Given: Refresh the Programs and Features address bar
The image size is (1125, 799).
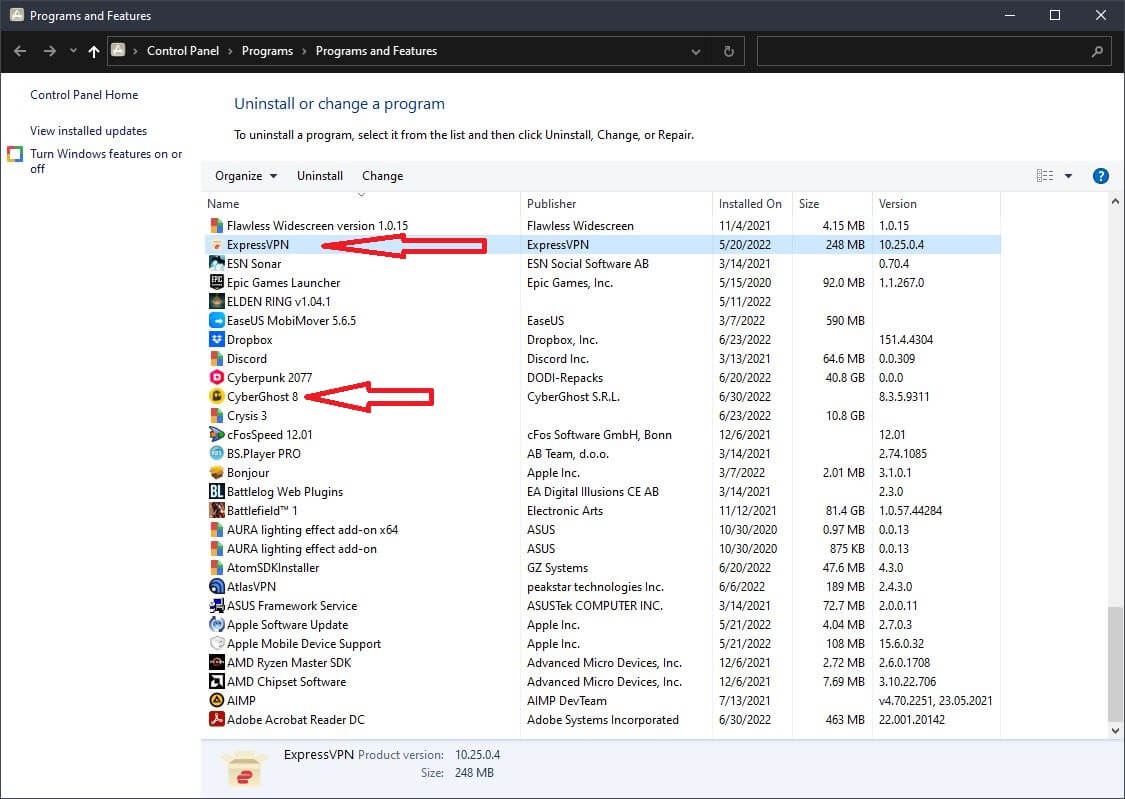Looking at the screenshot, I should pyautogui.click(x=728, y=52).
